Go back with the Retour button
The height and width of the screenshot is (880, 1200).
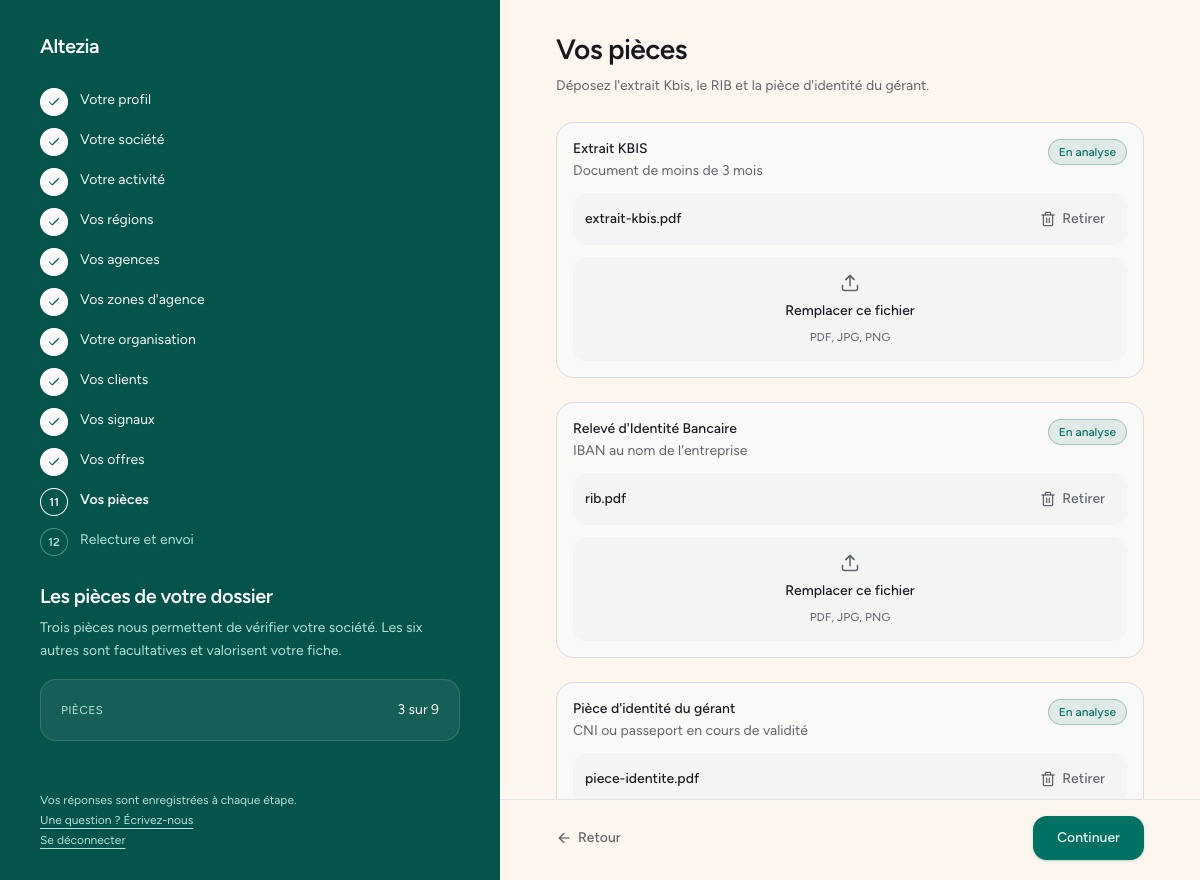coord(589,838)
